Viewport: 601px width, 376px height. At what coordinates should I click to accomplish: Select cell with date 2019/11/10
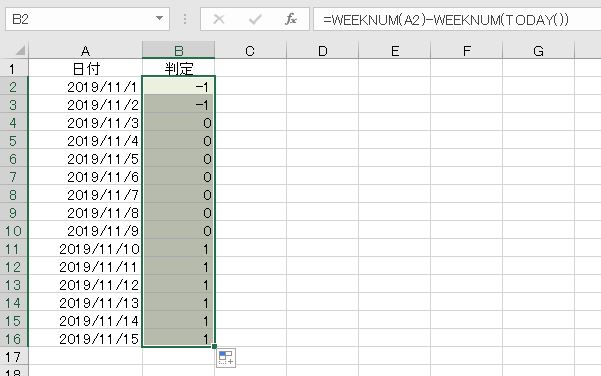(x=85, y=248)
